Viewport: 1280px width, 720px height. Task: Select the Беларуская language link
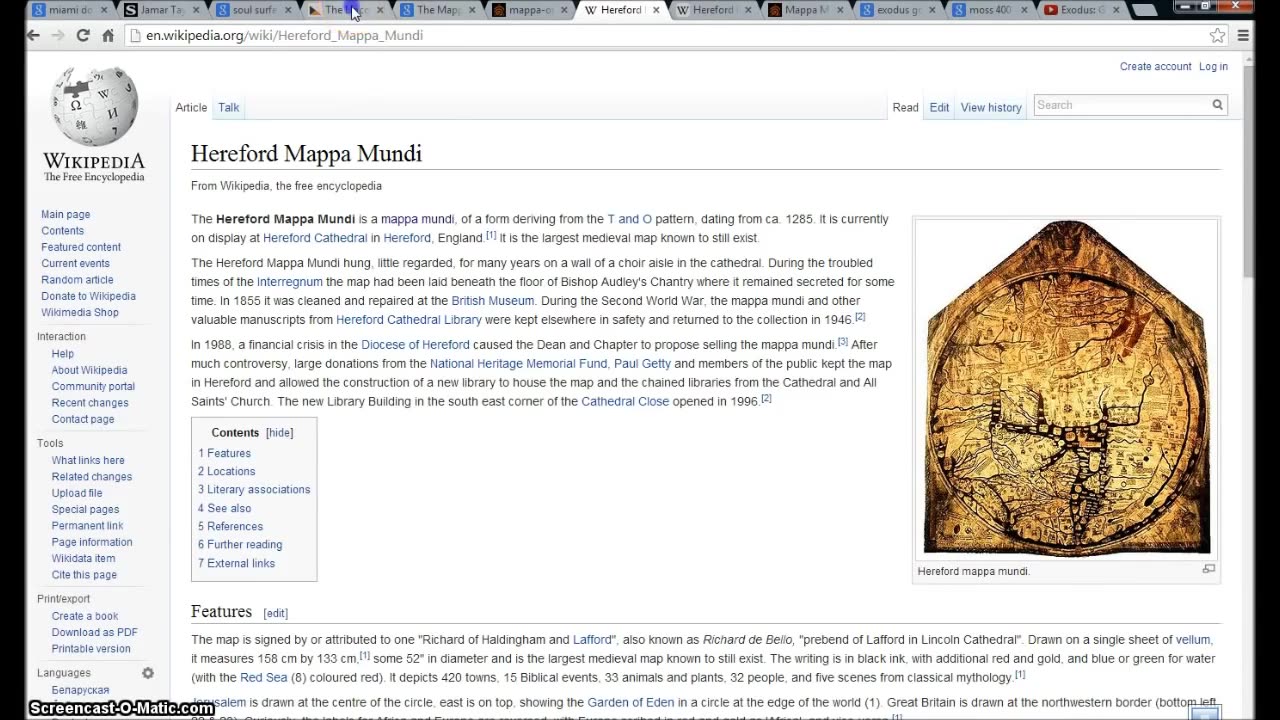point(80,690)
